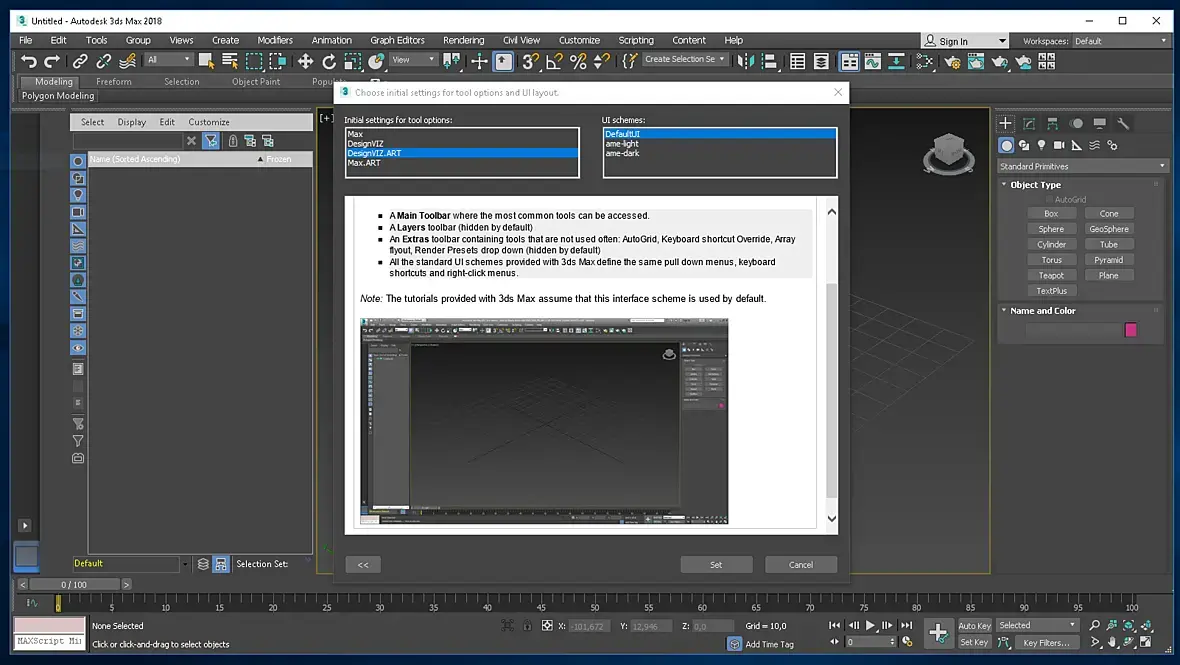Toggle the Selection Lock padlock
This screenshot has width=1180, height=665.
point(528,626)
